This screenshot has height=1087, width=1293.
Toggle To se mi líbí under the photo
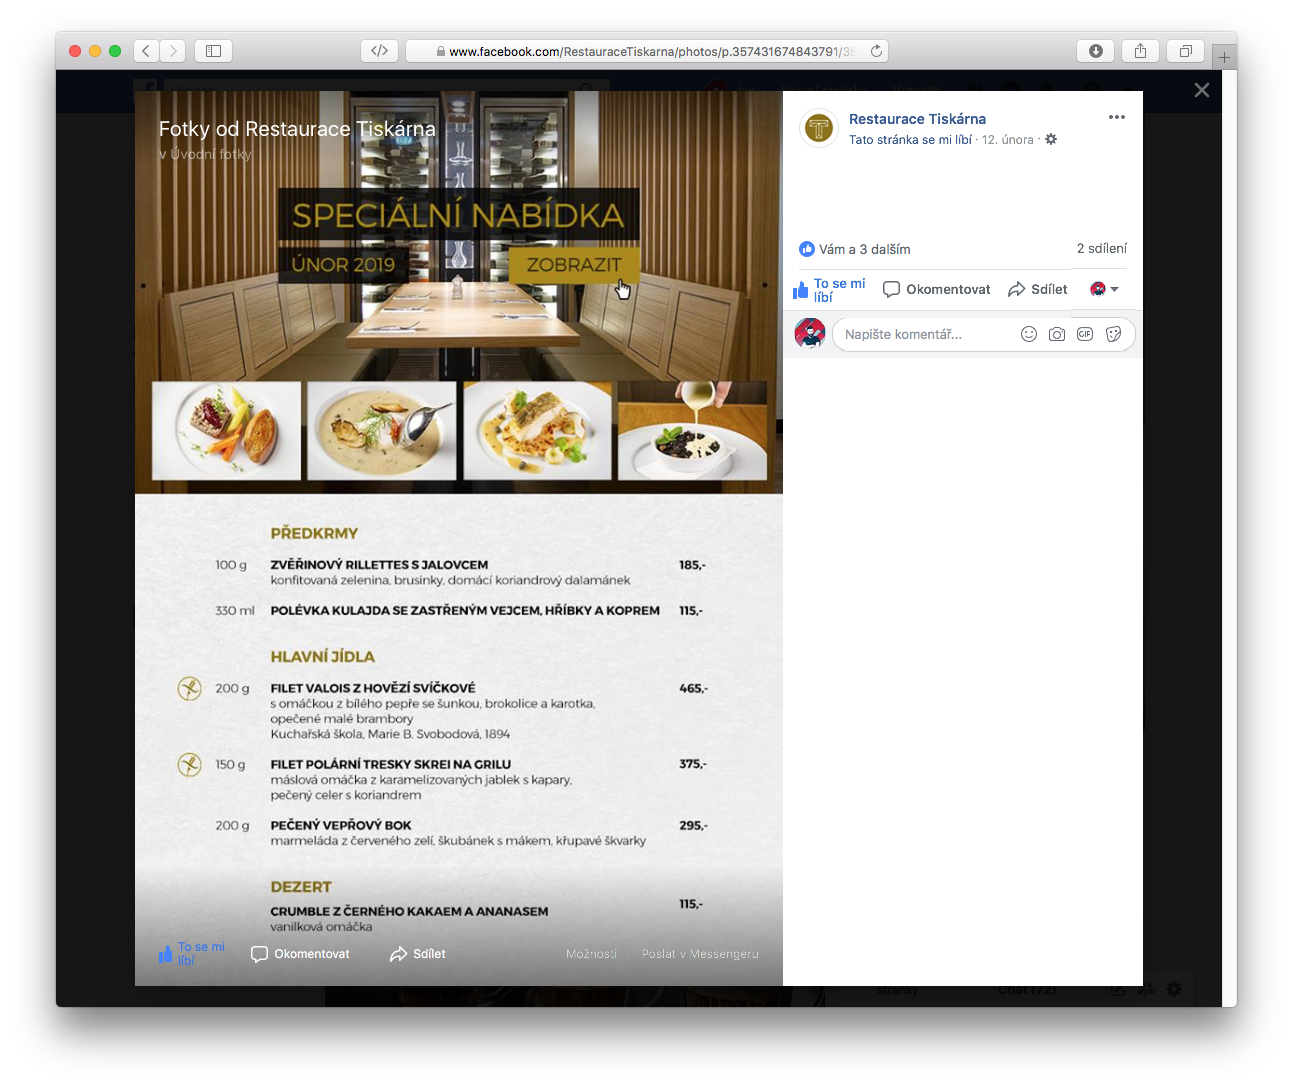192,954
